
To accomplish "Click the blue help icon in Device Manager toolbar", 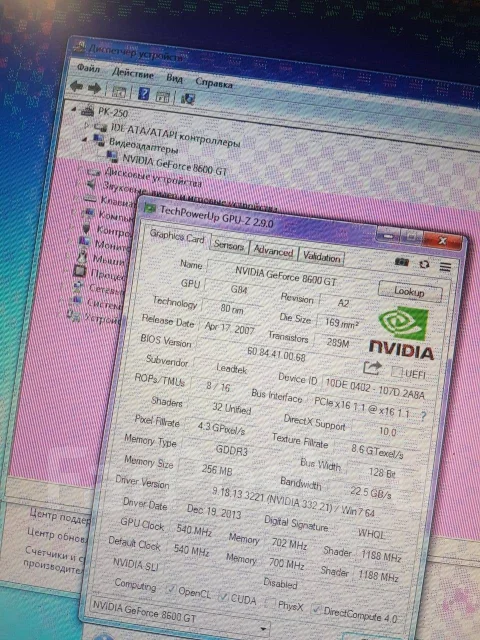I will tap(144, 94).
